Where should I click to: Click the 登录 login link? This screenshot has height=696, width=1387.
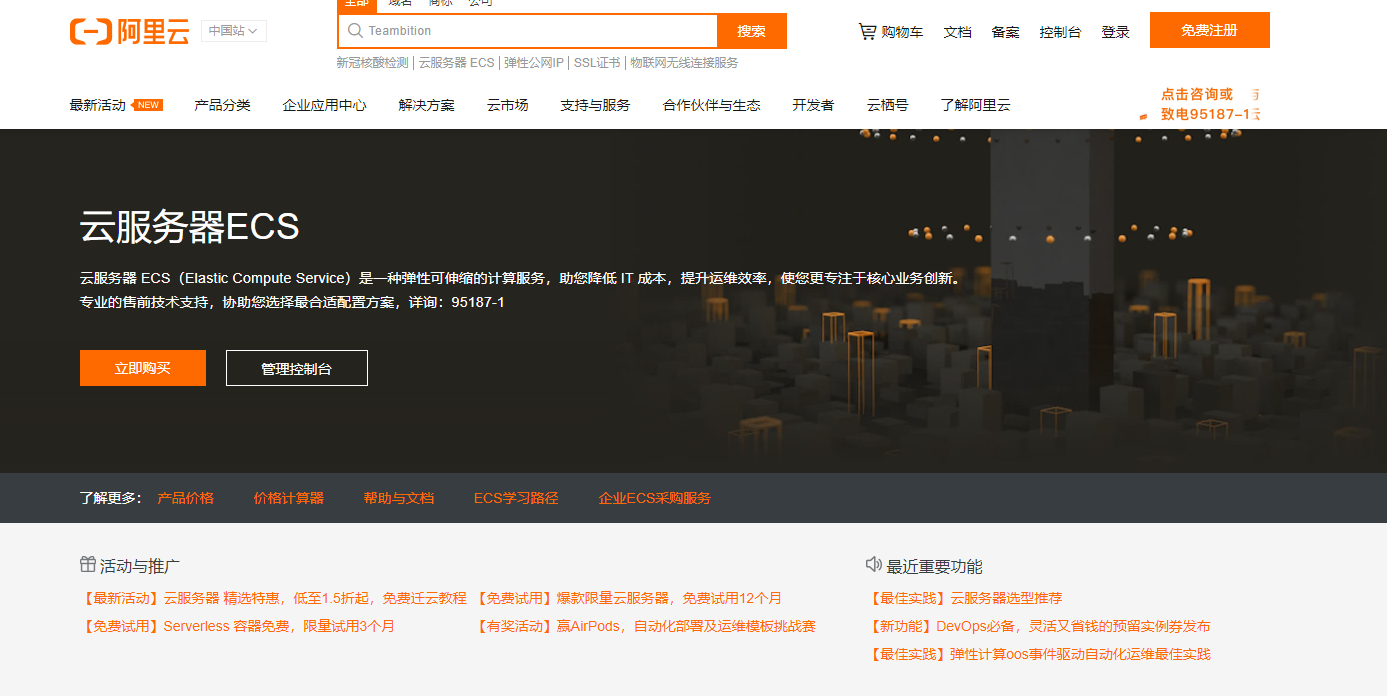click(x=1115, y=32)
